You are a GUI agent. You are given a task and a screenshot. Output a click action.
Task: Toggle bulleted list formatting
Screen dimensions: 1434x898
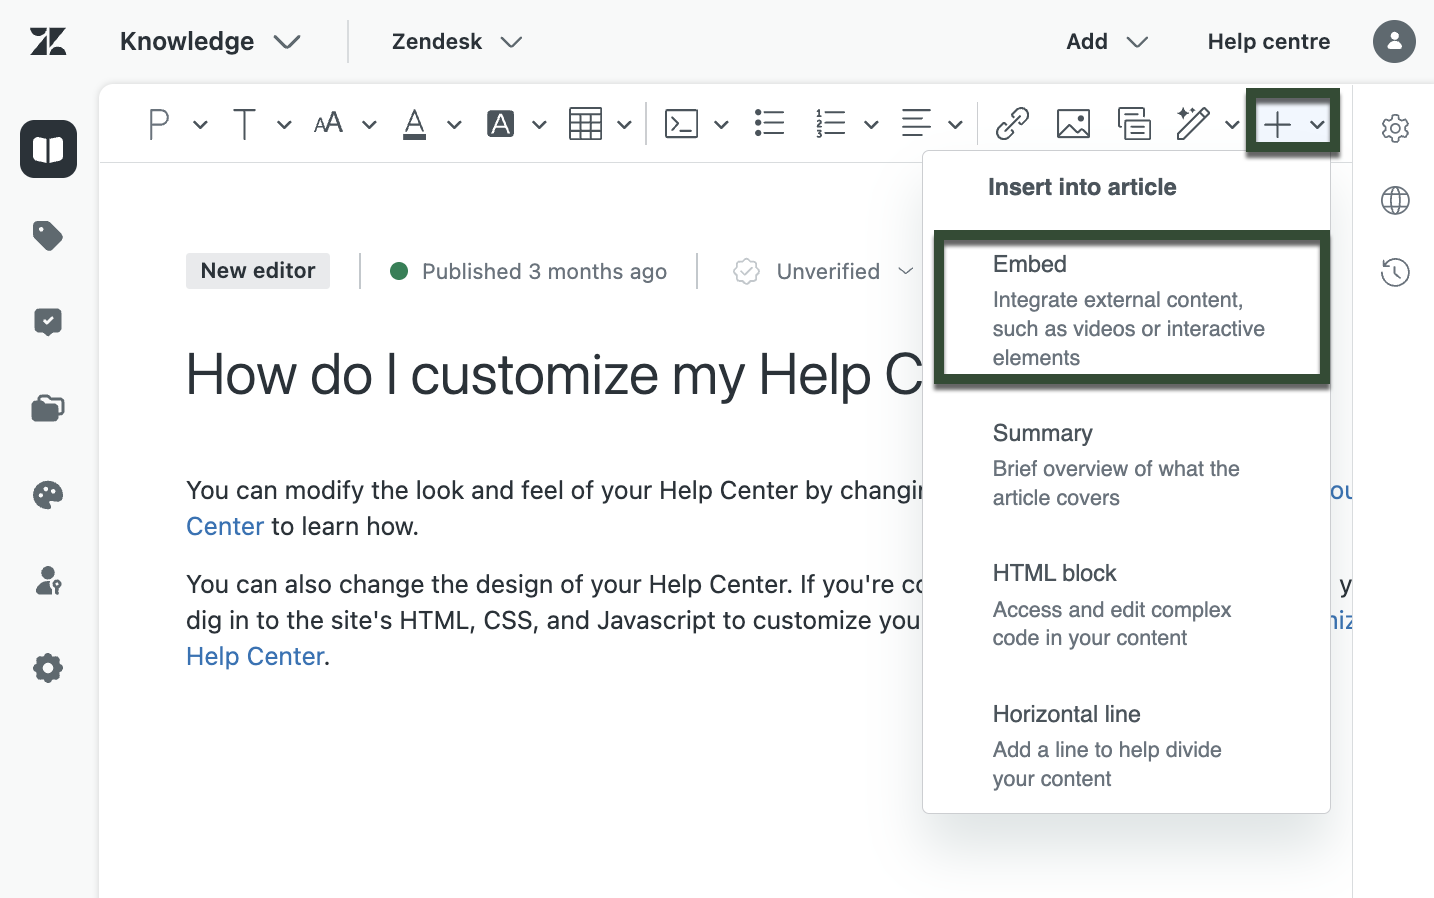pos(769,123)
